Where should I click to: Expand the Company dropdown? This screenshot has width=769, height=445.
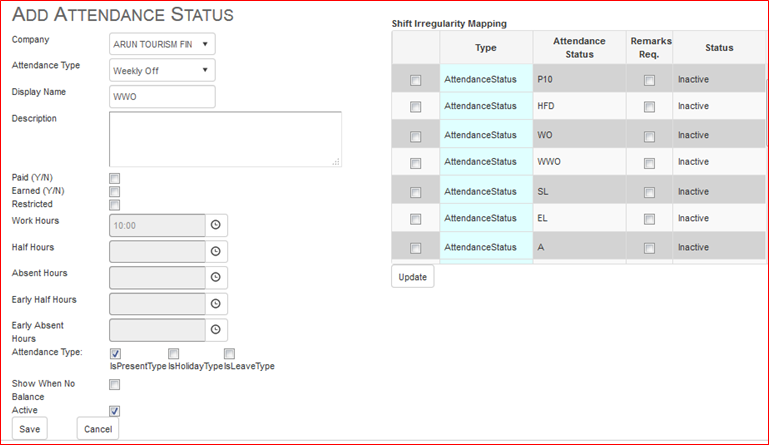[x=162, y=44]
